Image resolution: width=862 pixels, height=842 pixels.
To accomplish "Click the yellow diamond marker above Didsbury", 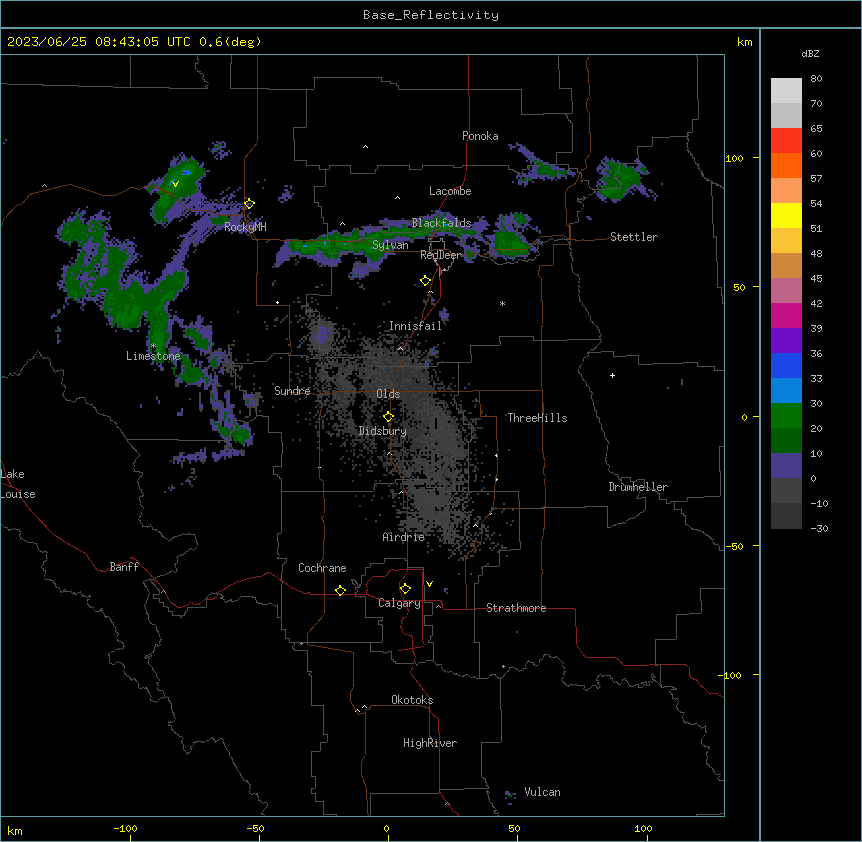I will (389, 417).
